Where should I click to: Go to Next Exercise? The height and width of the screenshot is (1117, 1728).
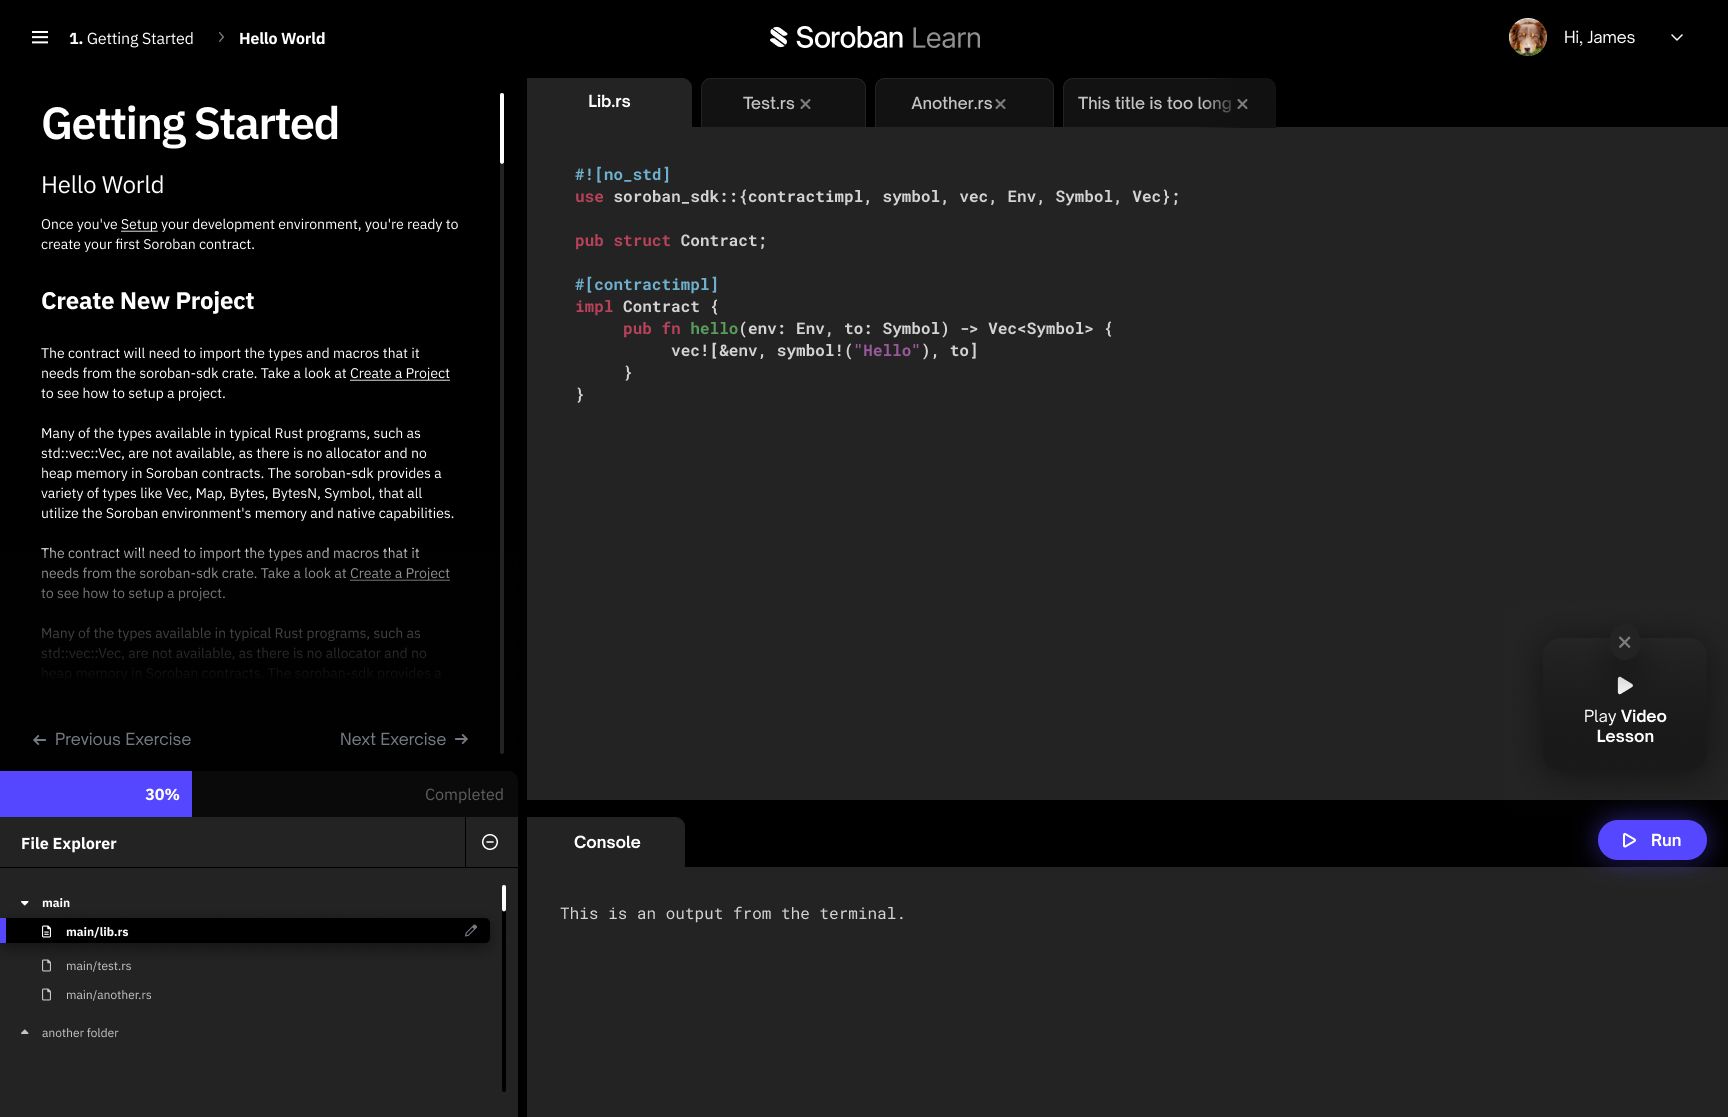point(404,739)
